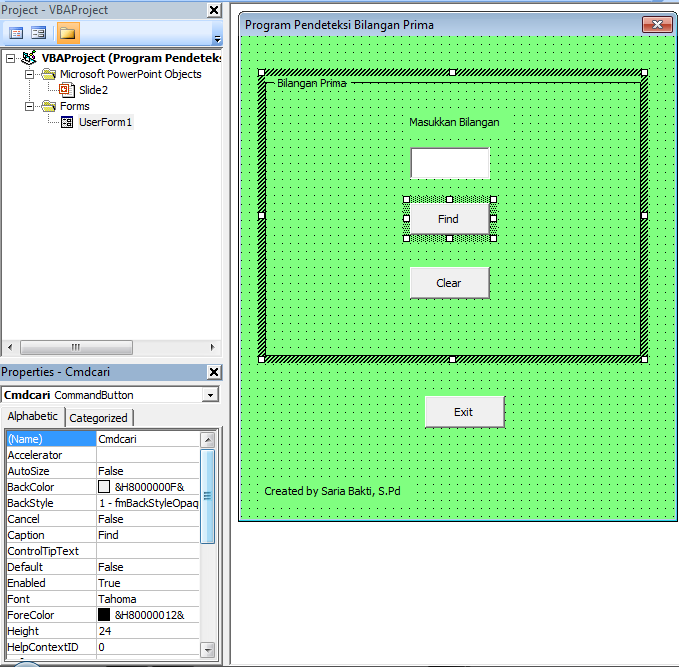Edit the Cmdcari name value
This screenshot has height=667, width=679.
click(x=148, y=439)
